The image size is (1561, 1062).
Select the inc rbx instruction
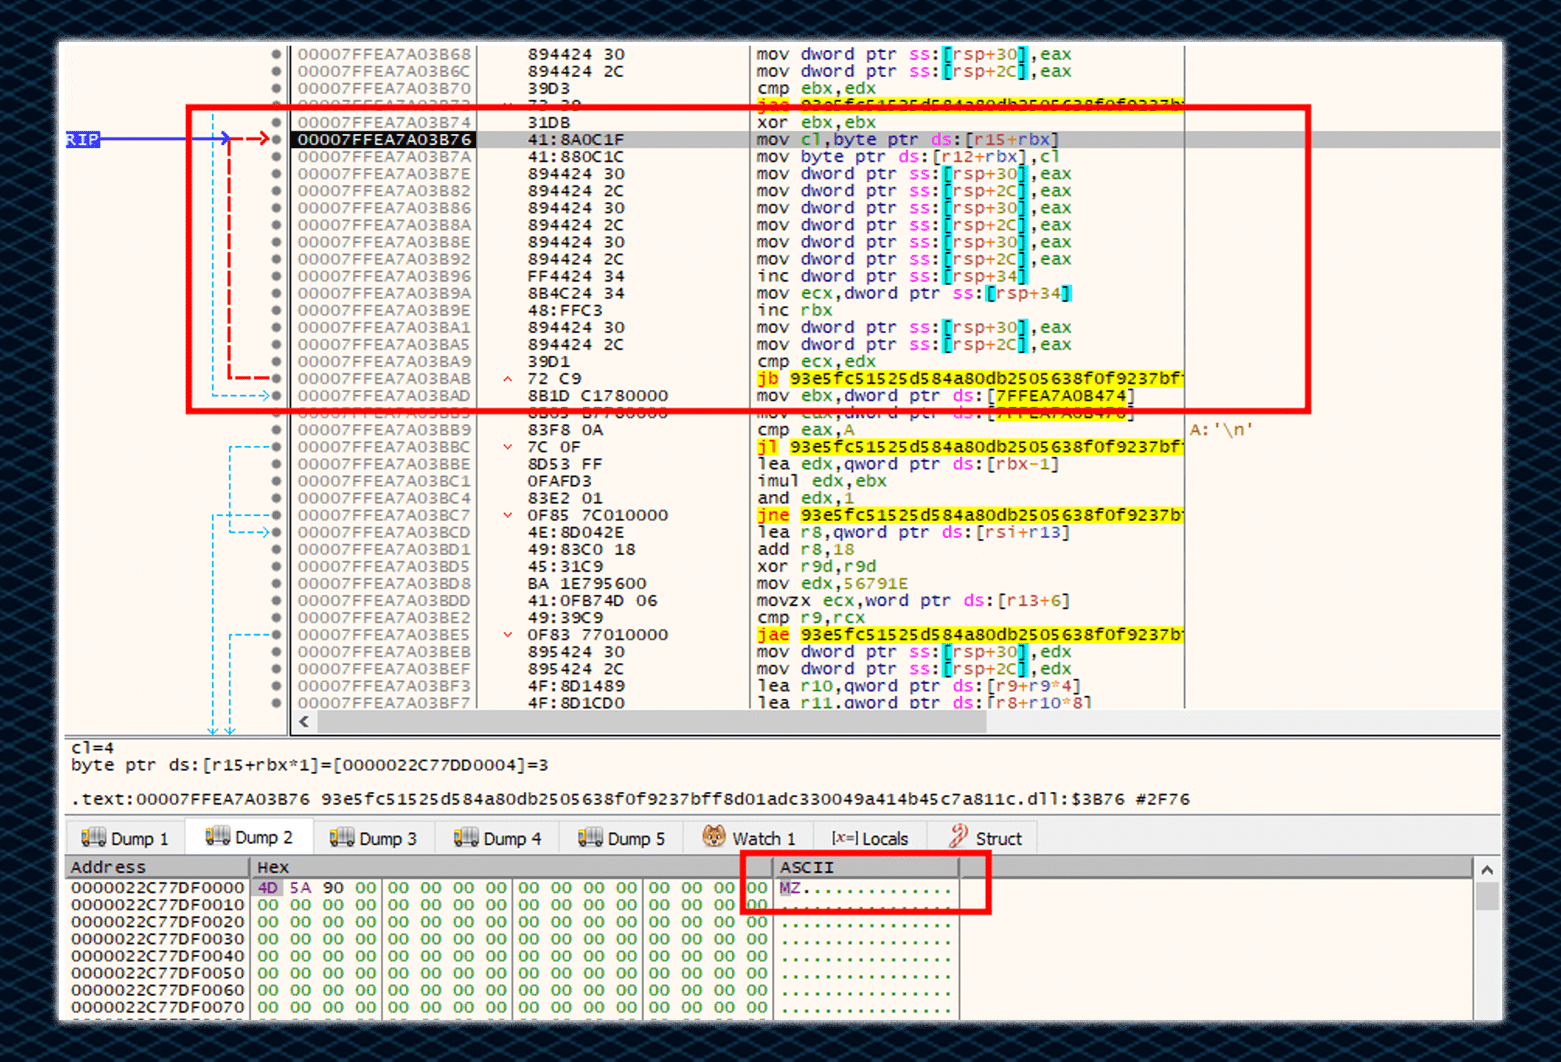(794, 310)
